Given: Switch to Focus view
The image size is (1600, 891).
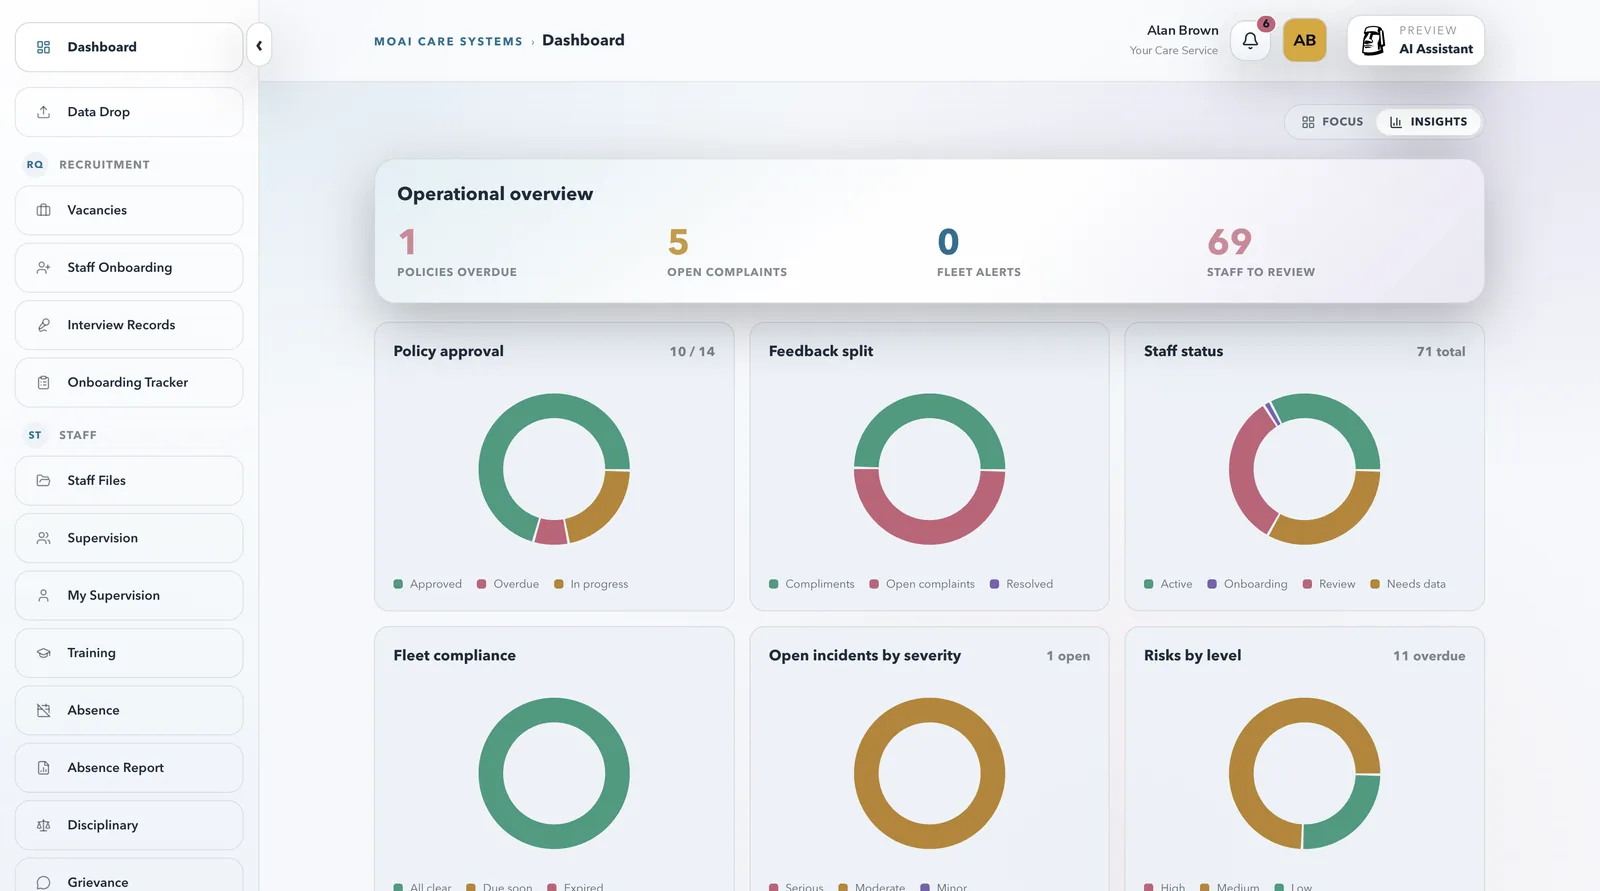Looking at the screenshot, I should 1332,122.
